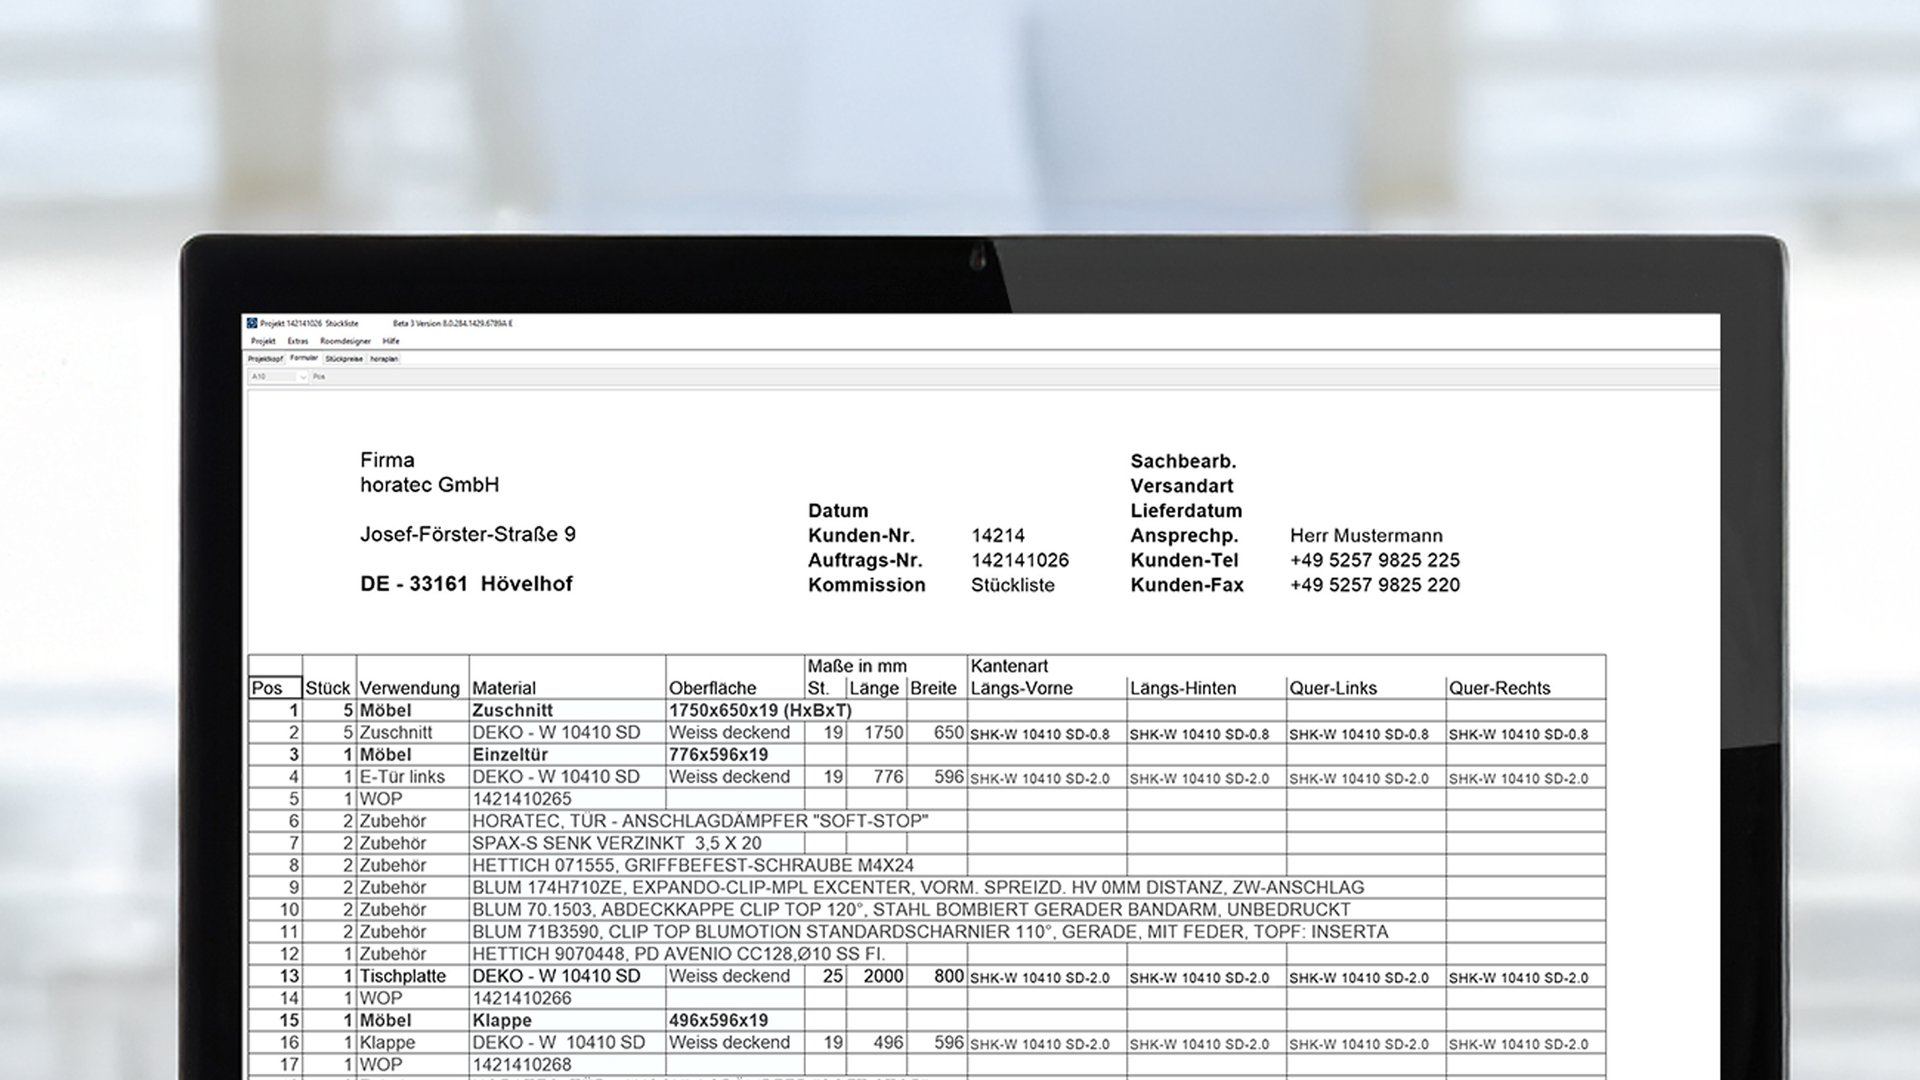Image resolution: width=1920 pixels, height=1080 pixels.
Task: Click the width value 800
Action: tap(949, 976)
